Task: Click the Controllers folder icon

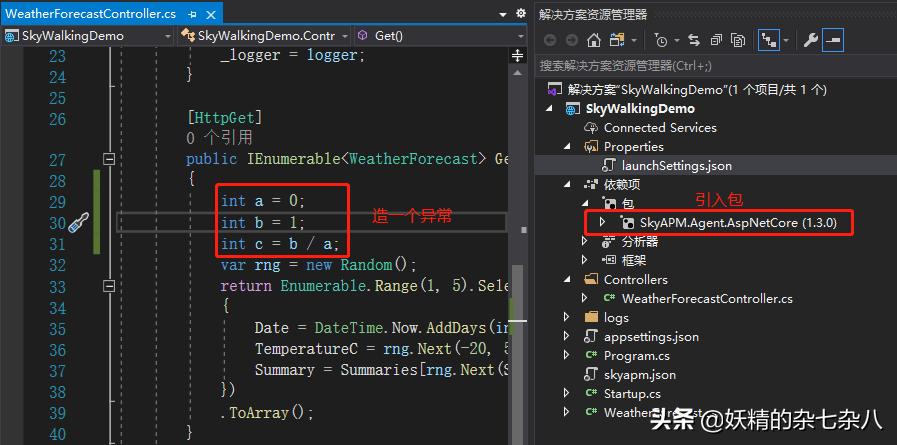Action: pos(590,280)
